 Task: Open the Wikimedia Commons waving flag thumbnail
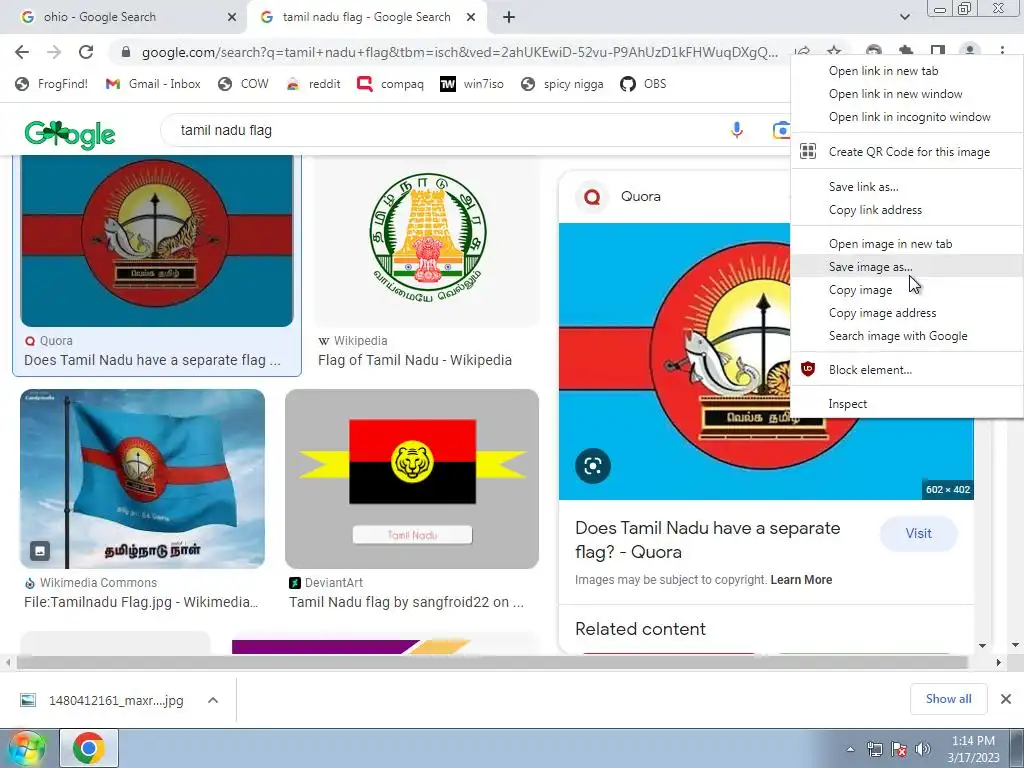(x=142, y=479)
